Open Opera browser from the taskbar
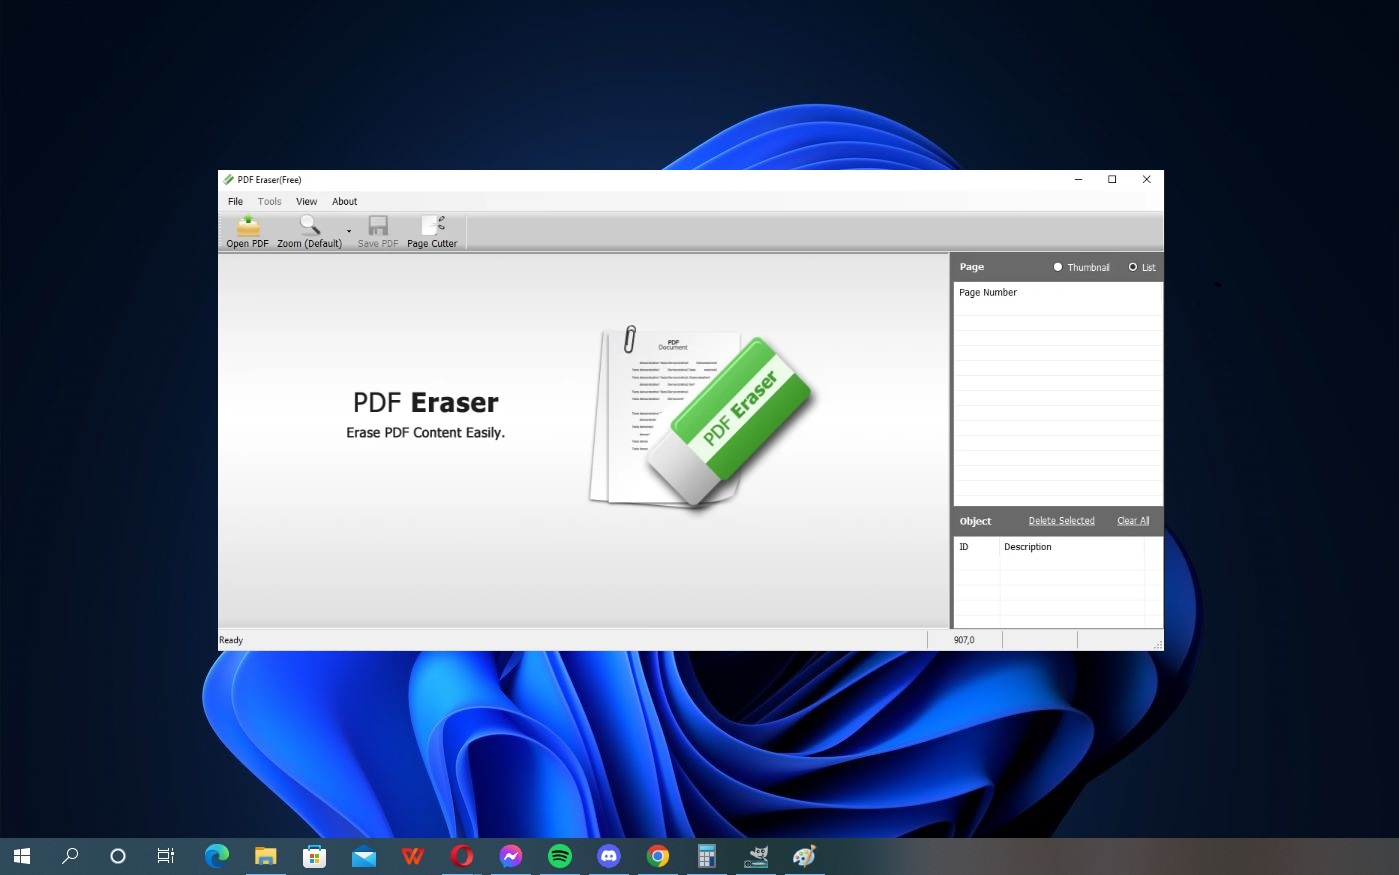 (x=462, y=856)
